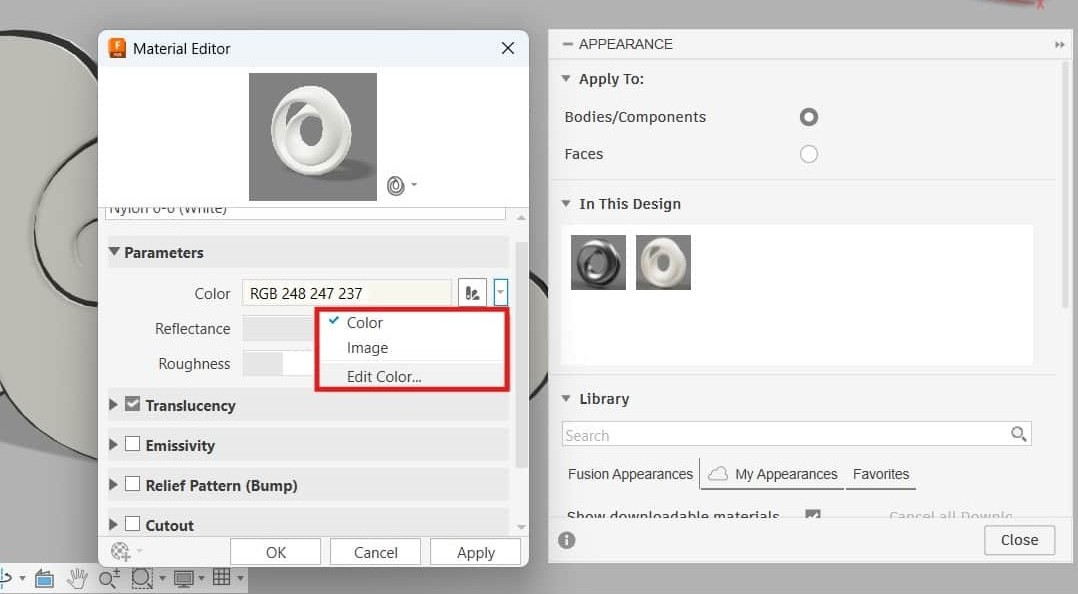
Task: Switch to My Appearances tab
Action: [x=772, y=474]
